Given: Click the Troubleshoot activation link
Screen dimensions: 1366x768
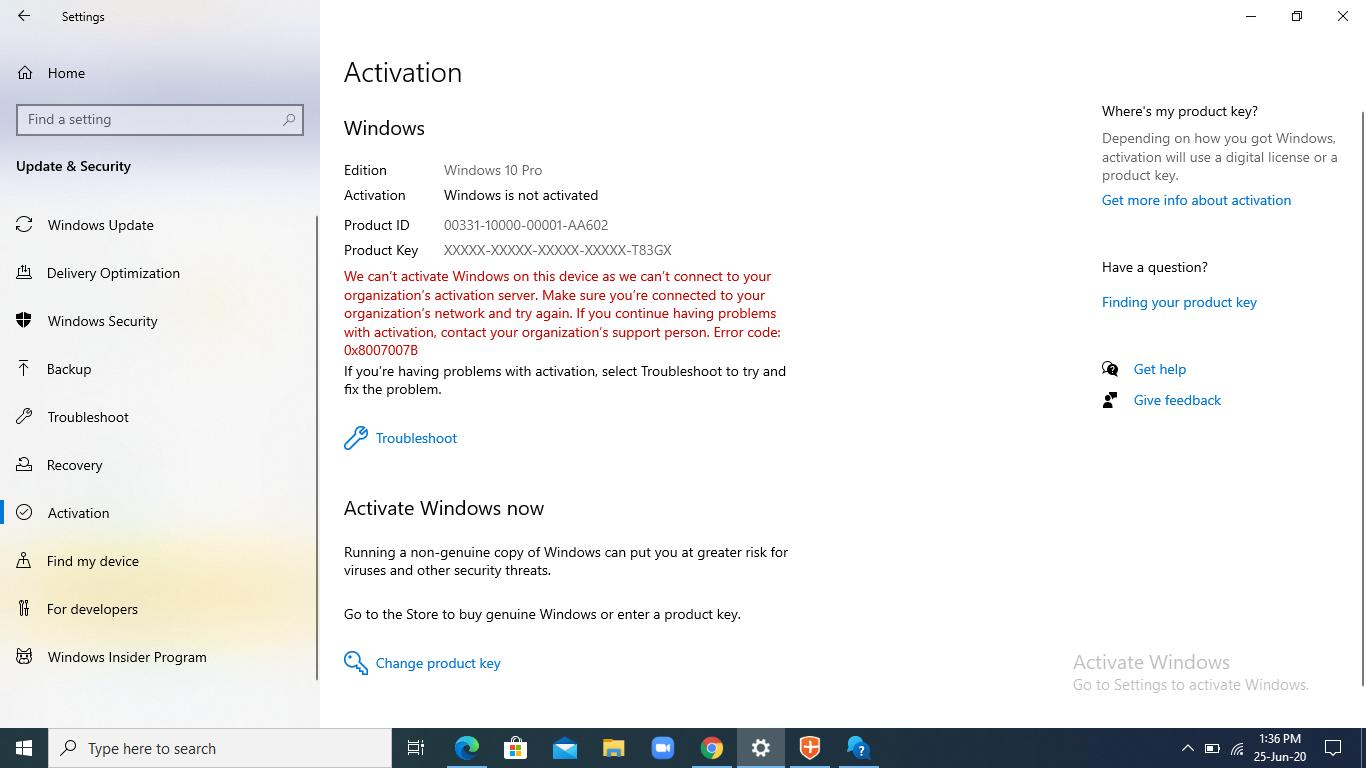Looking at the screenshot, I should point(416,438).
